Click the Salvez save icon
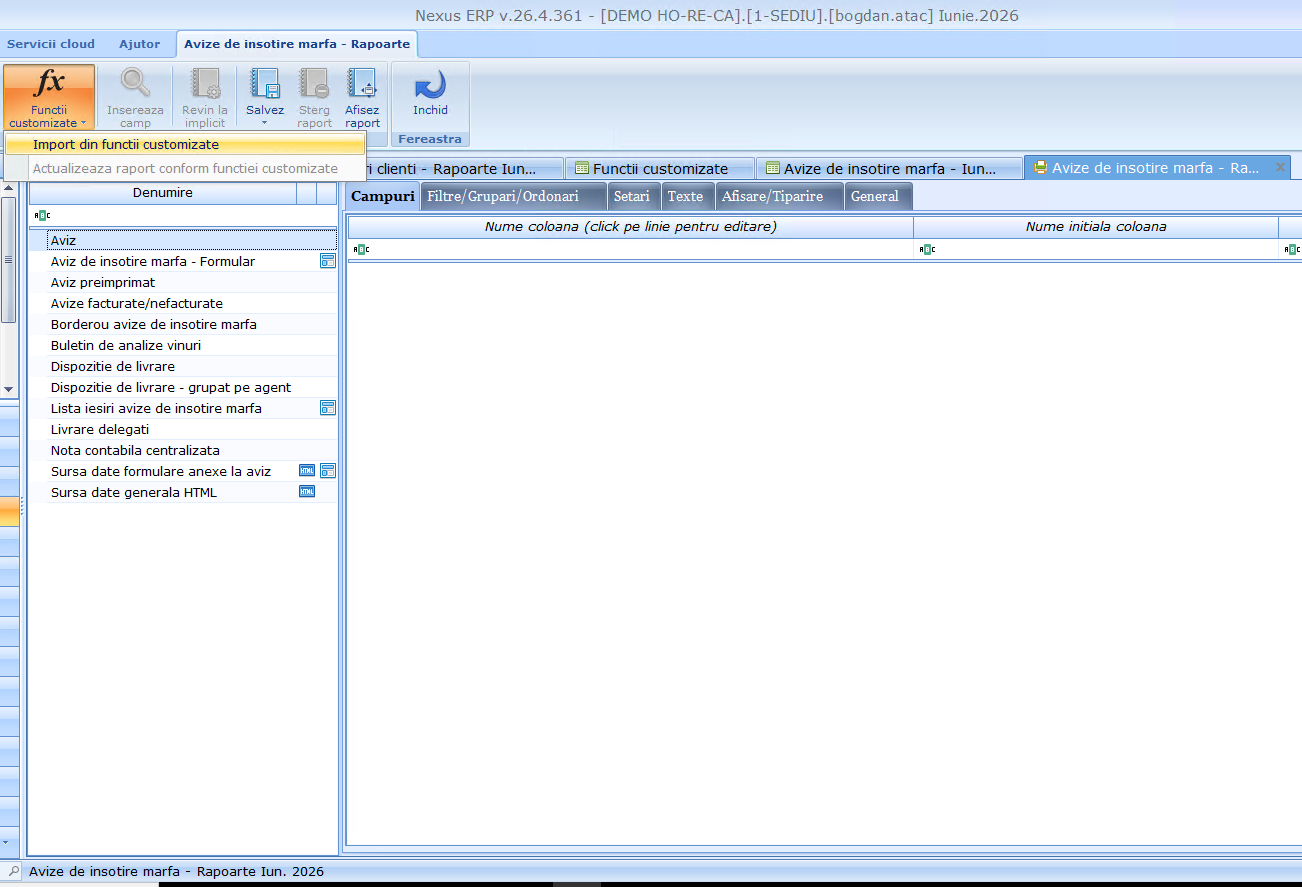1302x887 pixels. click(x=265, y=83)
